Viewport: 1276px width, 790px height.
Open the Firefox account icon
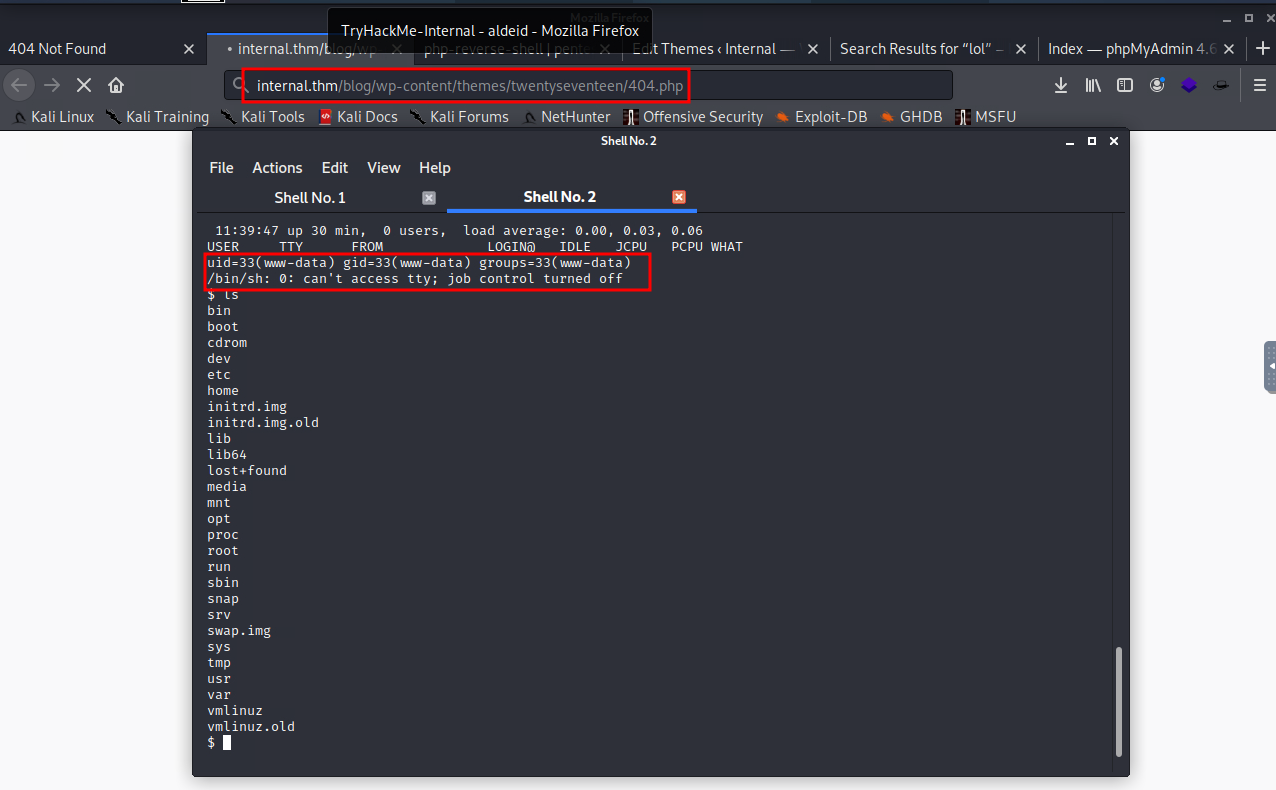point(1157,86)
